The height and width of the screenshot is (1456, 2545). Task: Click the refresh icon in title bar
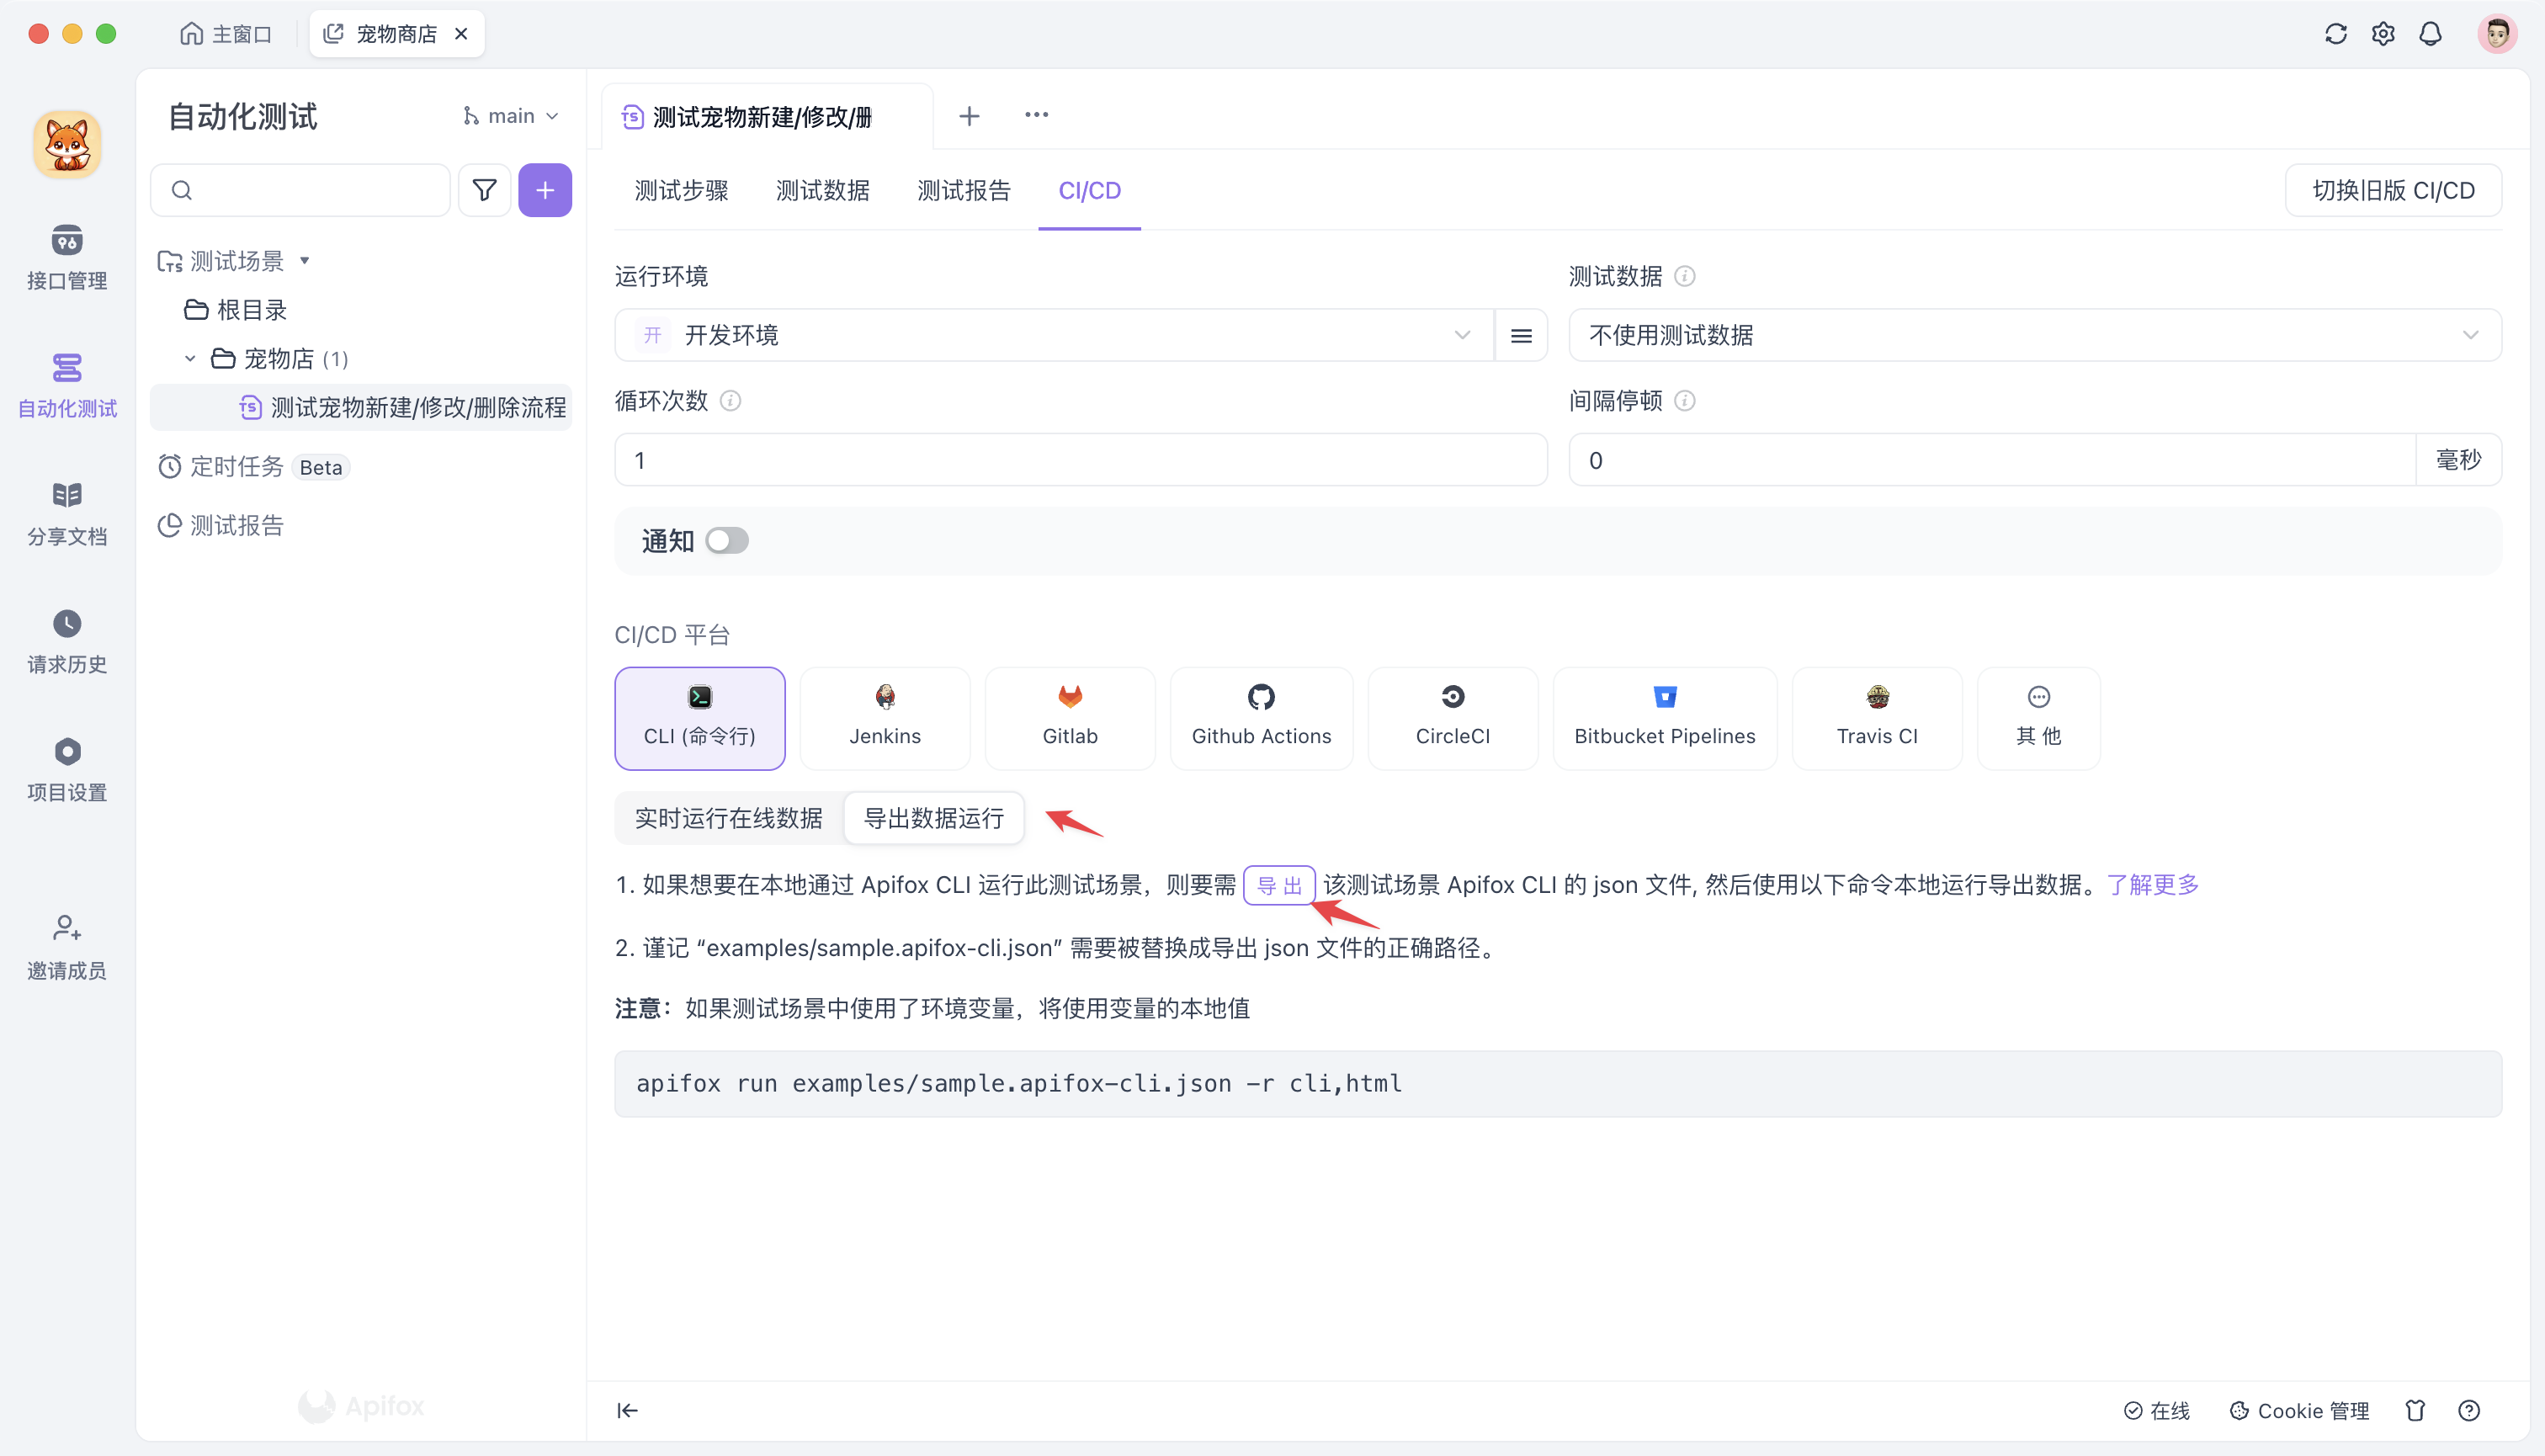pos(2335,33)
